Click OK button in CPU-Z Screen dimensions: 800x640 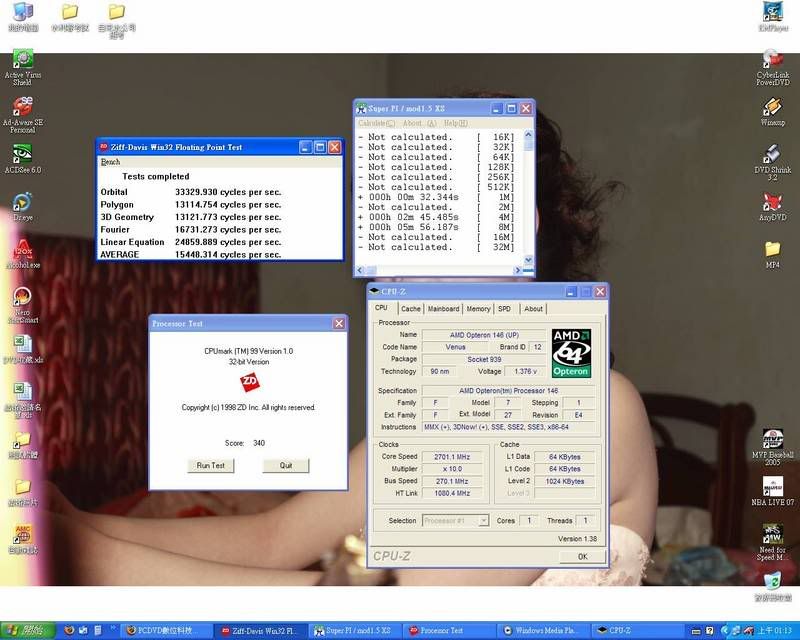[x=583, y=556]
